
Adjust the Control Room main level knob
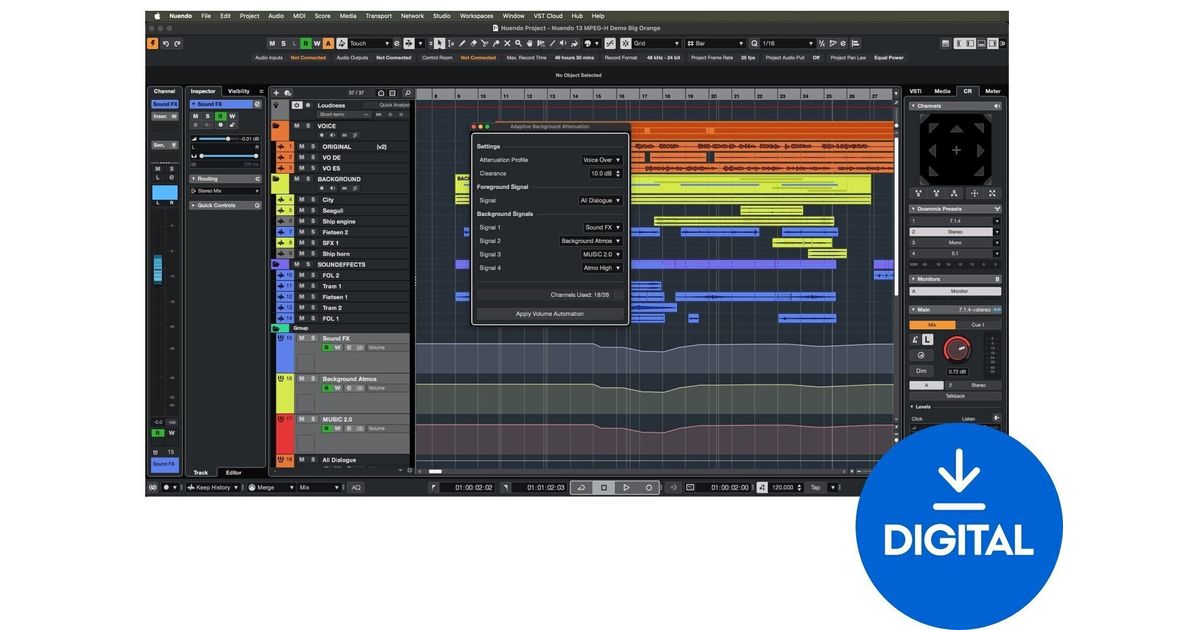957,349
